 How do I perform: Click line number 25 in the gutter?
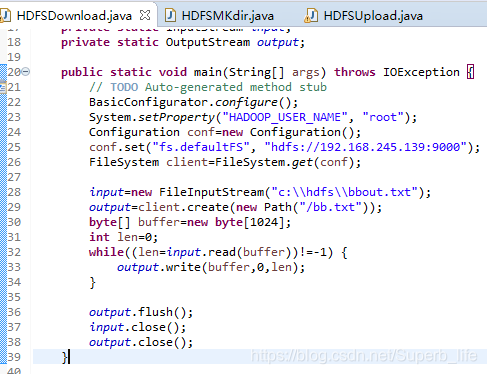[14, 147]
